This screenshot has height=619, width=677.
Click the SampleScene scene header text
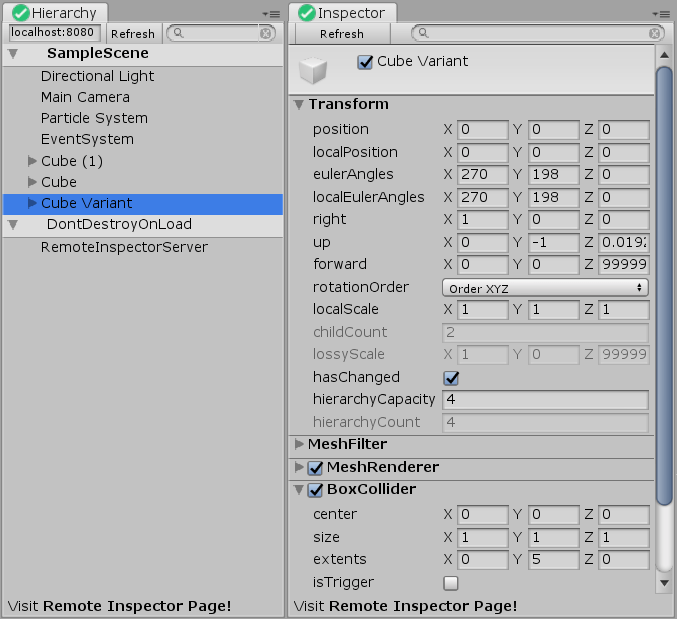(98, 54)
